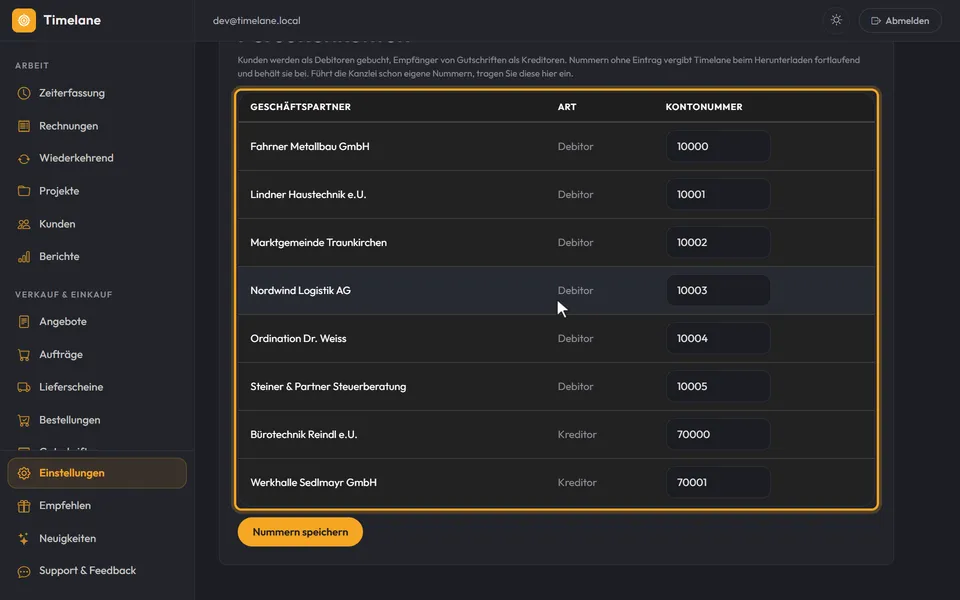Click the dev@timelane.local account text

pos(257,20)
